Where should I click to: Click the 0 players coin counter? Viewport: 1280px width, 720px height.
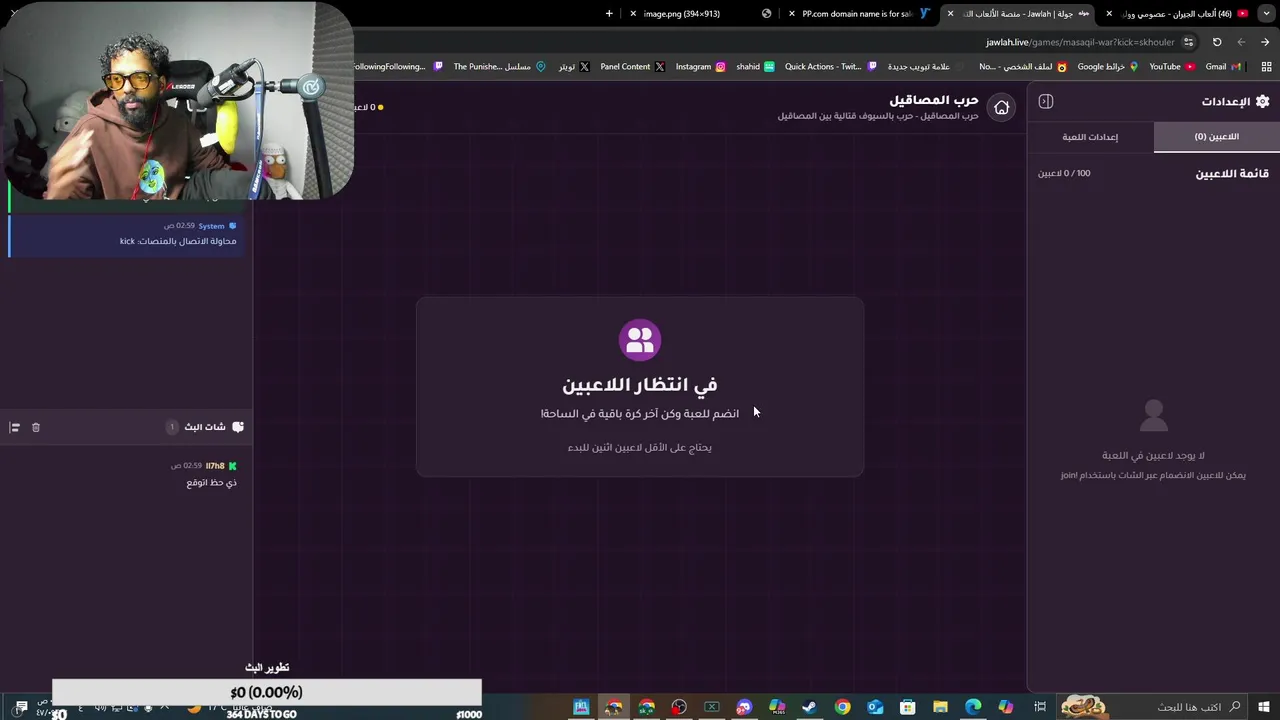(369, 107)
